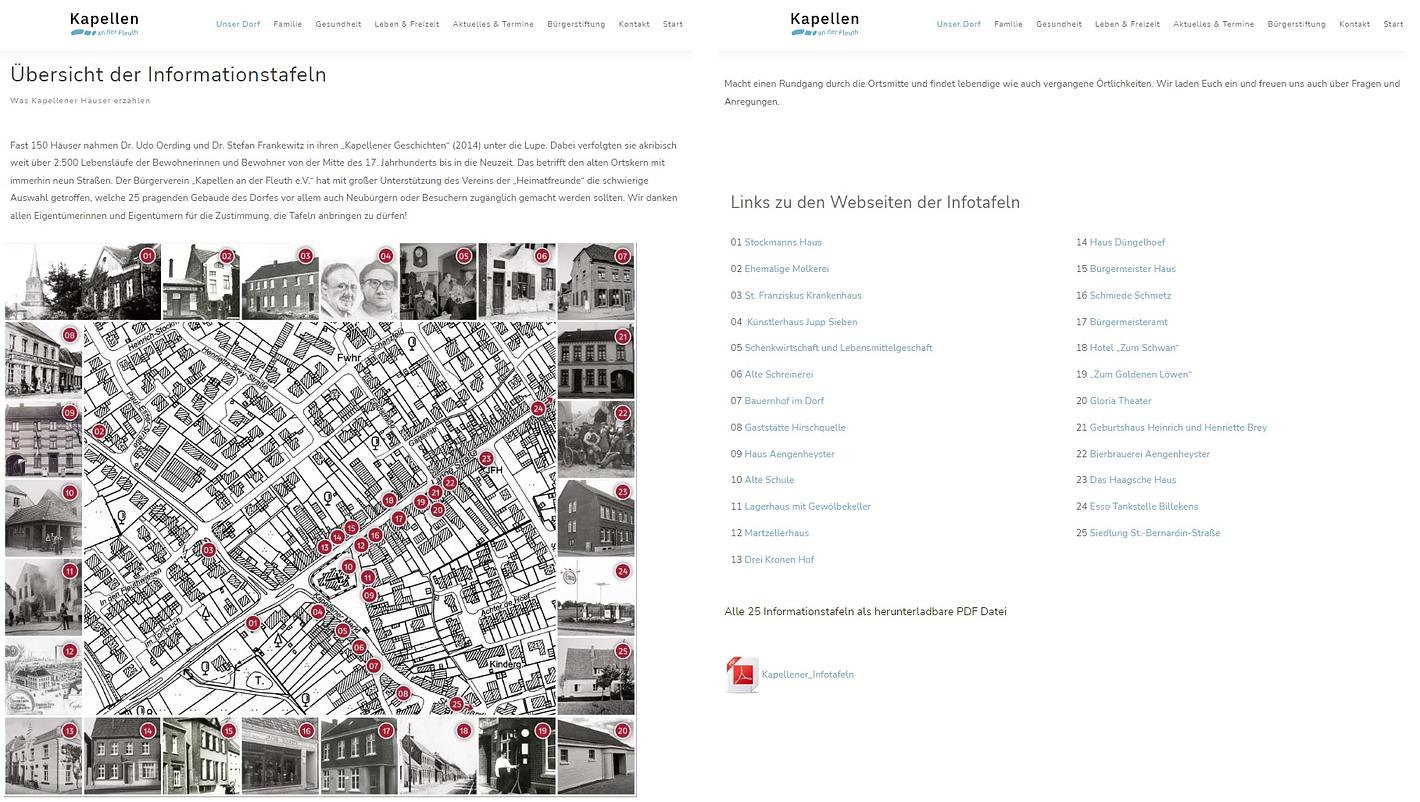Open Geburtshaus Heinrich und Henriette Brey link
The image size is (1420, 802).
pos(1177,428)
